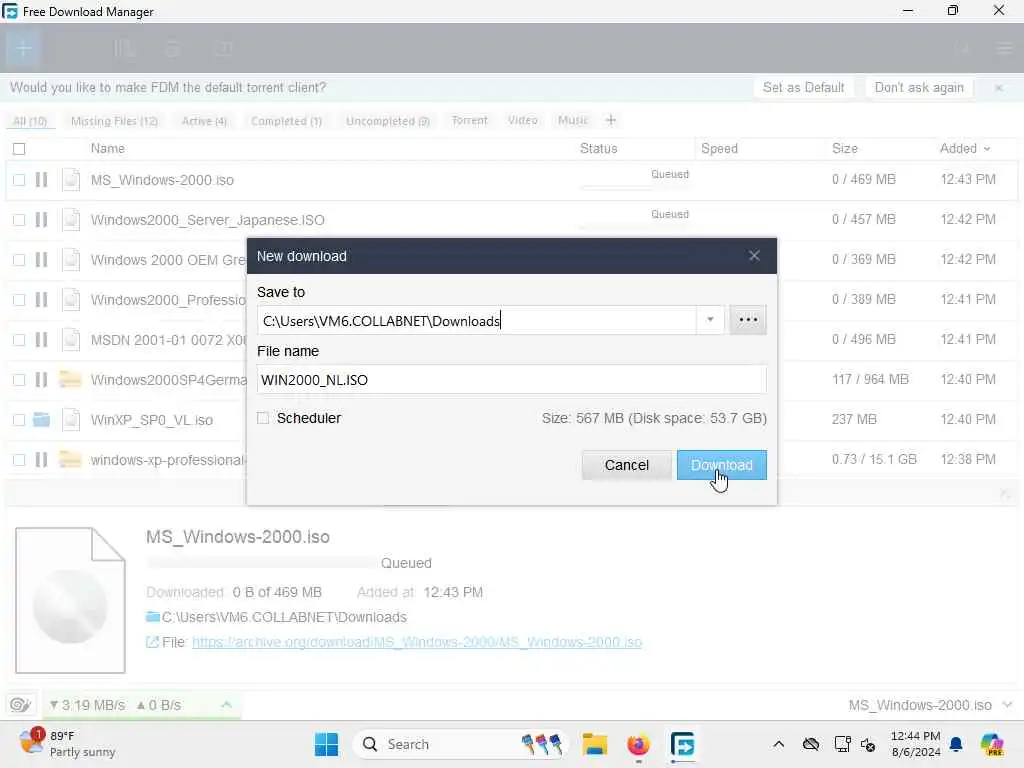Open notifications bell in system tray

pyautogui.click(x=956, y=744)
